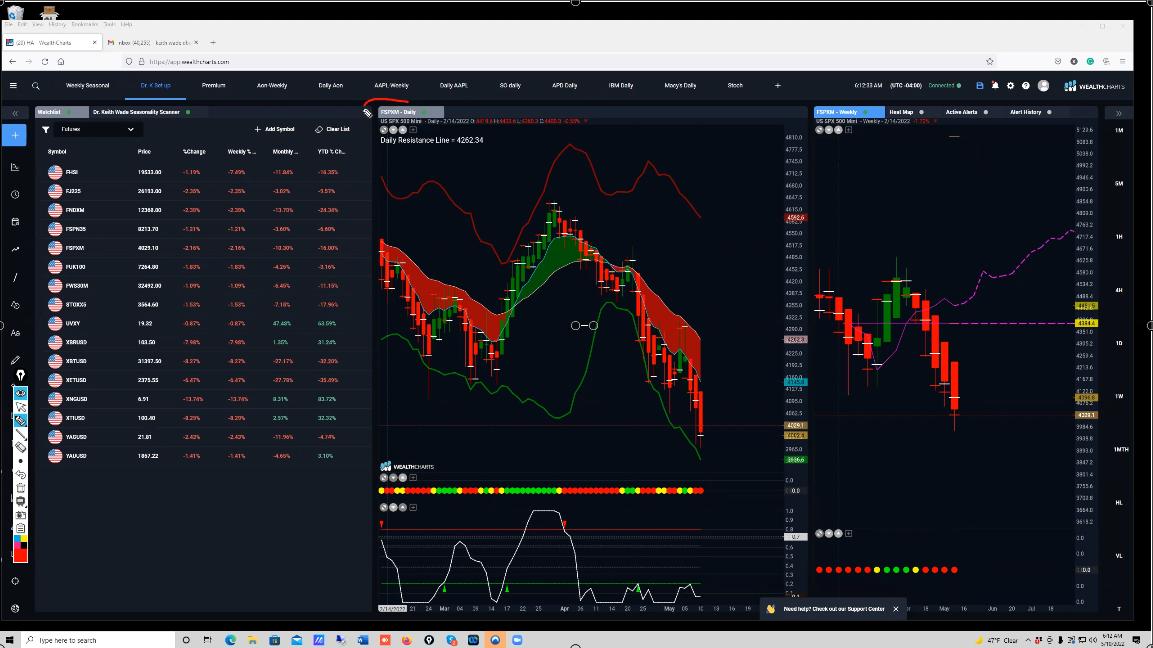Select the 1D timeframe button
The image size is (1153, 648).
click(x=1119, y=343)
